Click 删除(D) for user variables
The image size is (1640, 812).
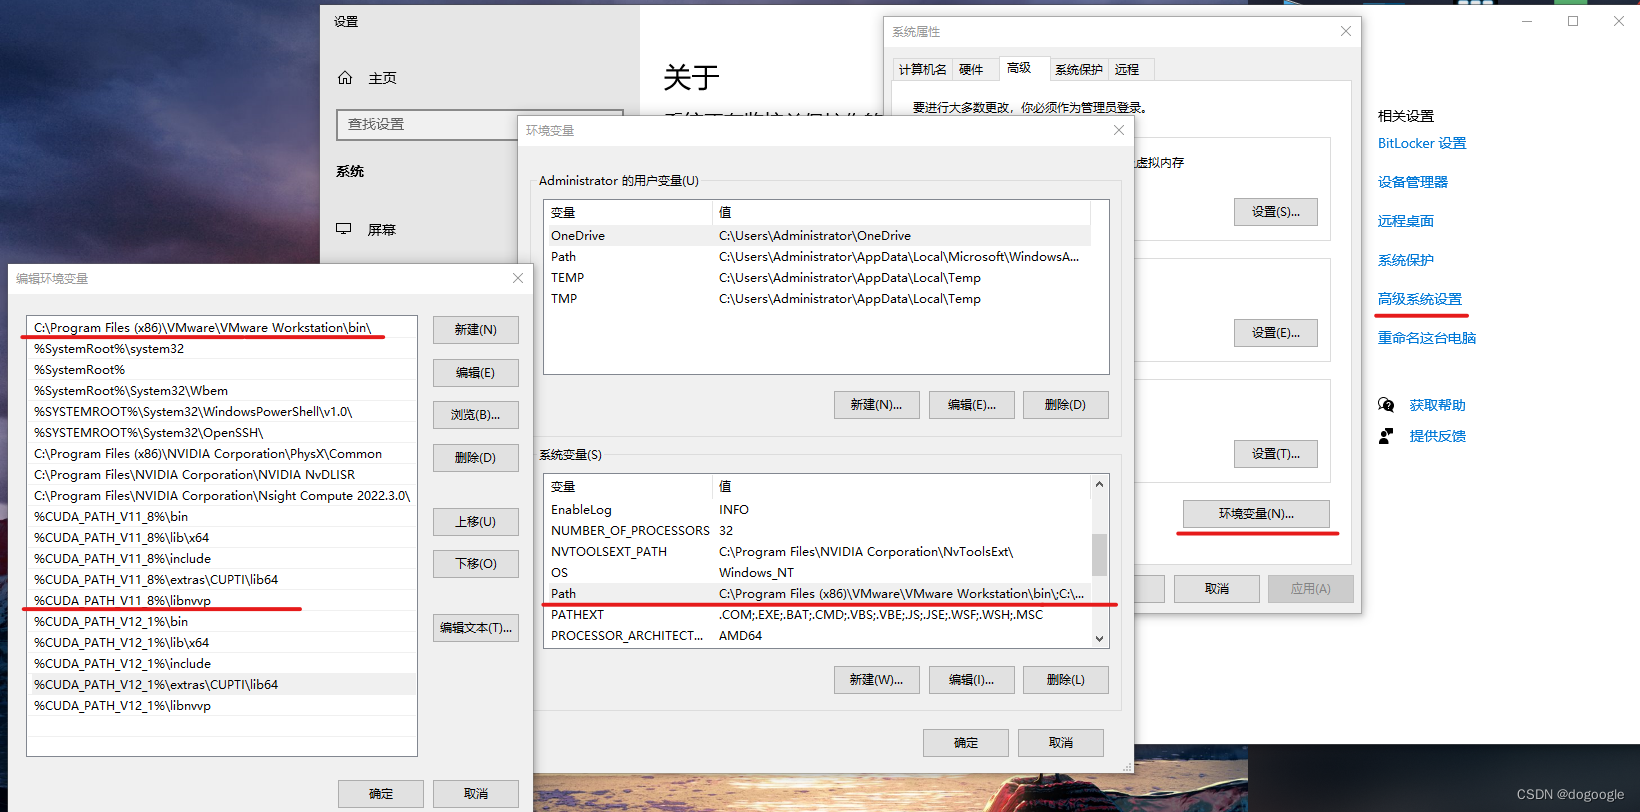pyautogui.click(x=1066, y=405)
